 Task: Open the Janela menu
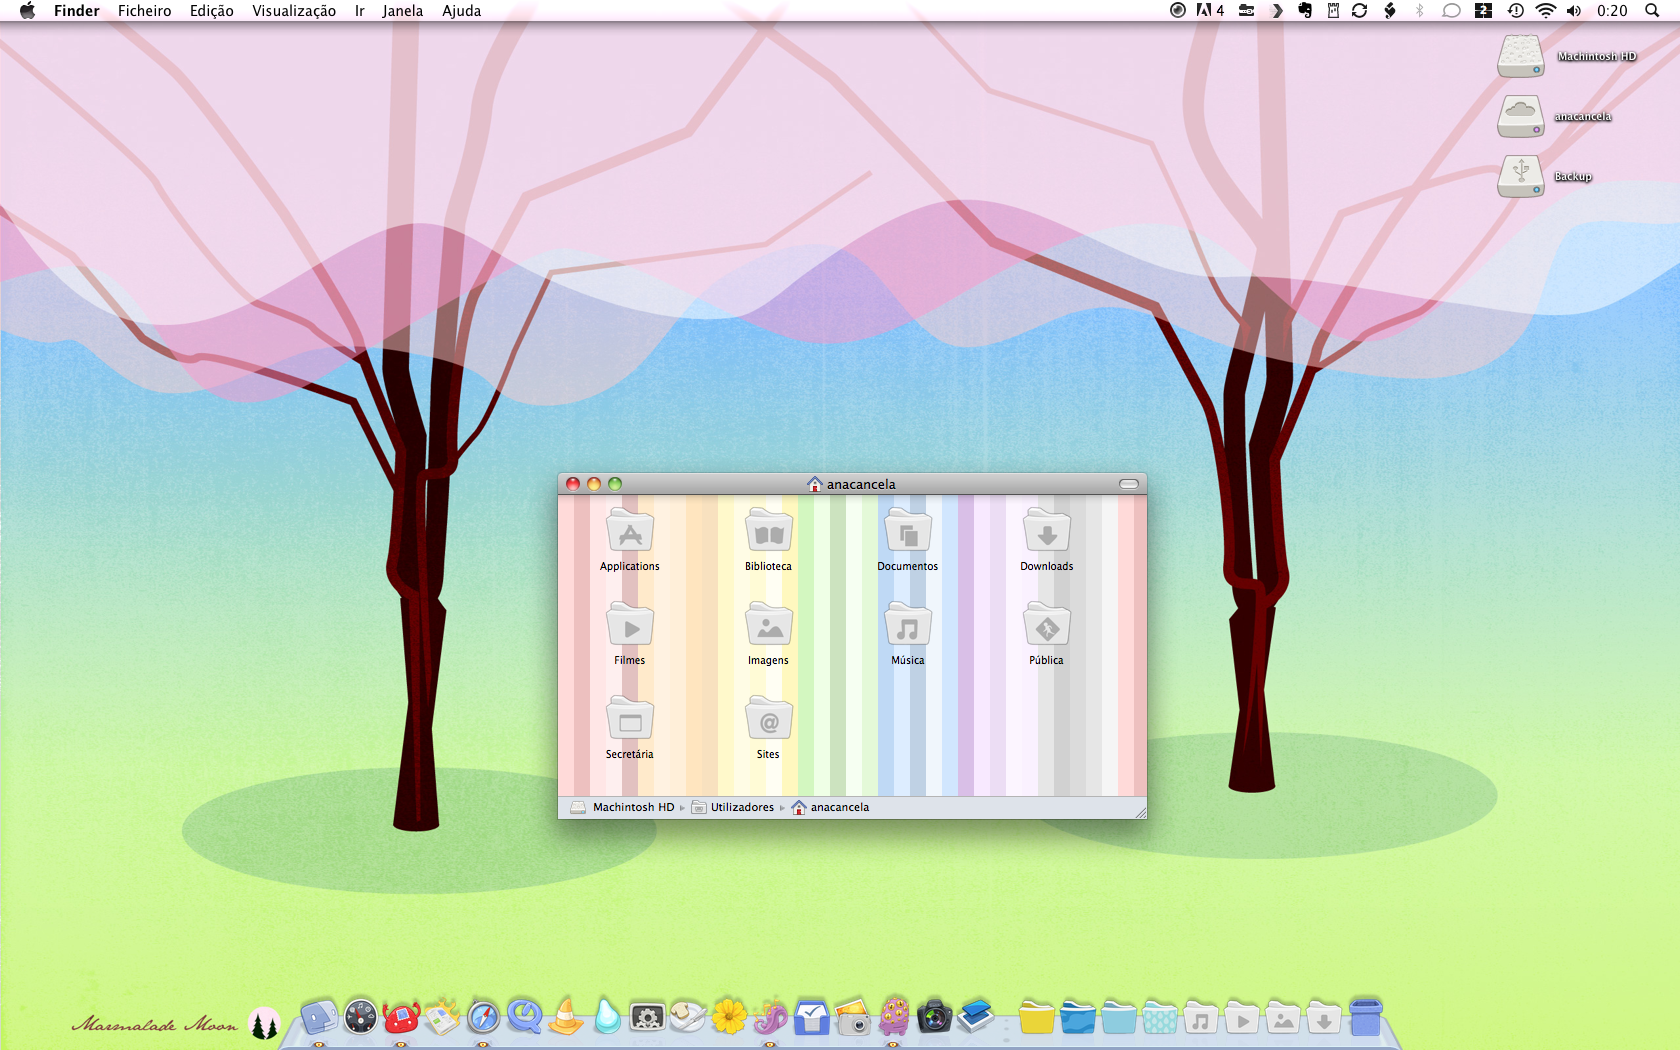tap(403, 11)
